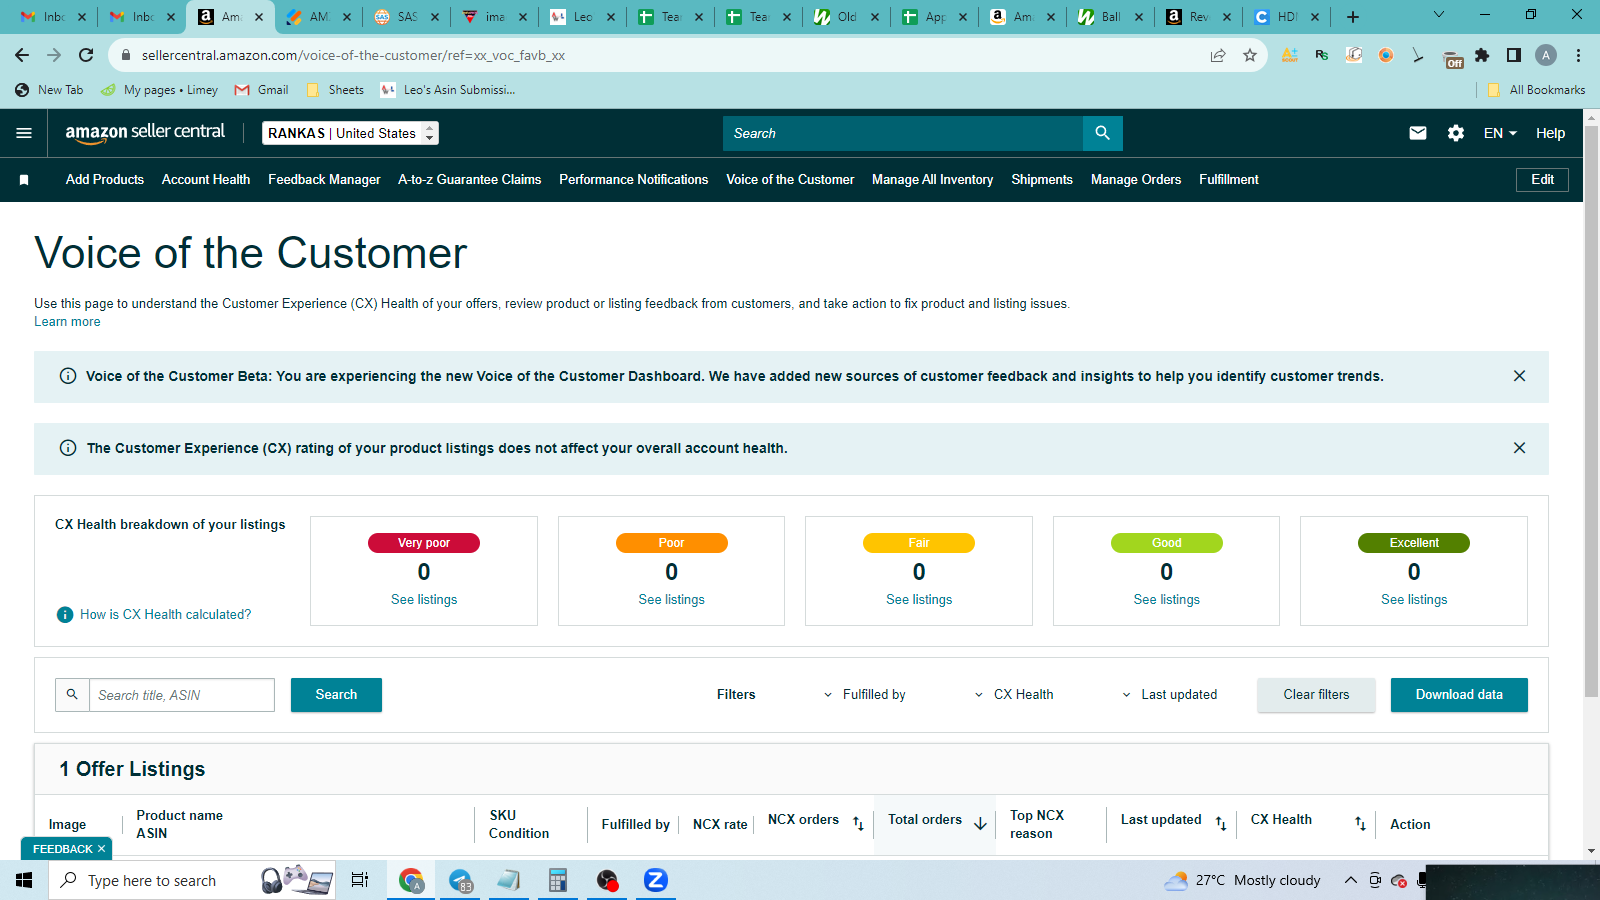Open Calculator app on taskbar
The width and height of the screenshot is (1600, 900).
click(558, 880)
